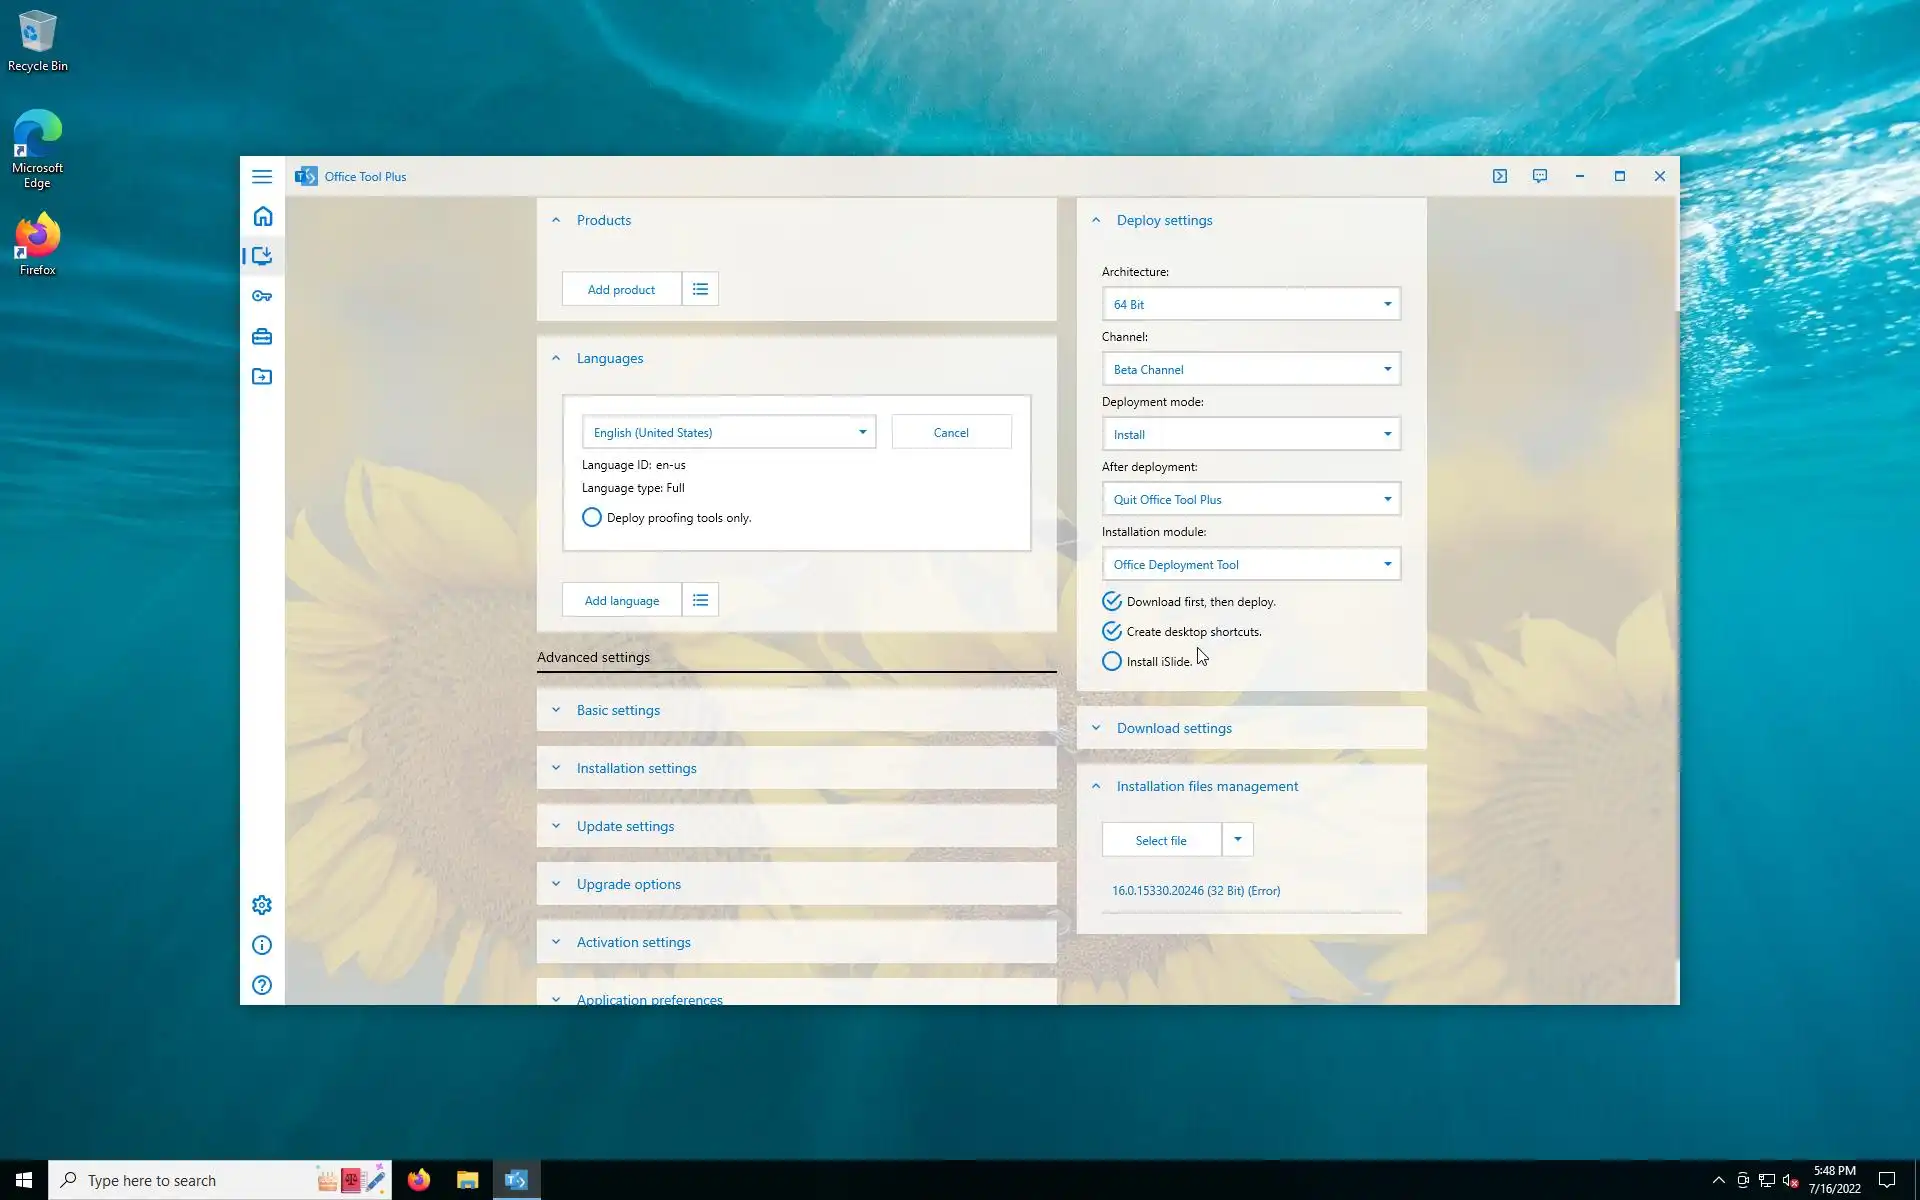Expand the Installation settings section
Image resolution: width=1920 pixels, height=1200 pixels.
636,768
